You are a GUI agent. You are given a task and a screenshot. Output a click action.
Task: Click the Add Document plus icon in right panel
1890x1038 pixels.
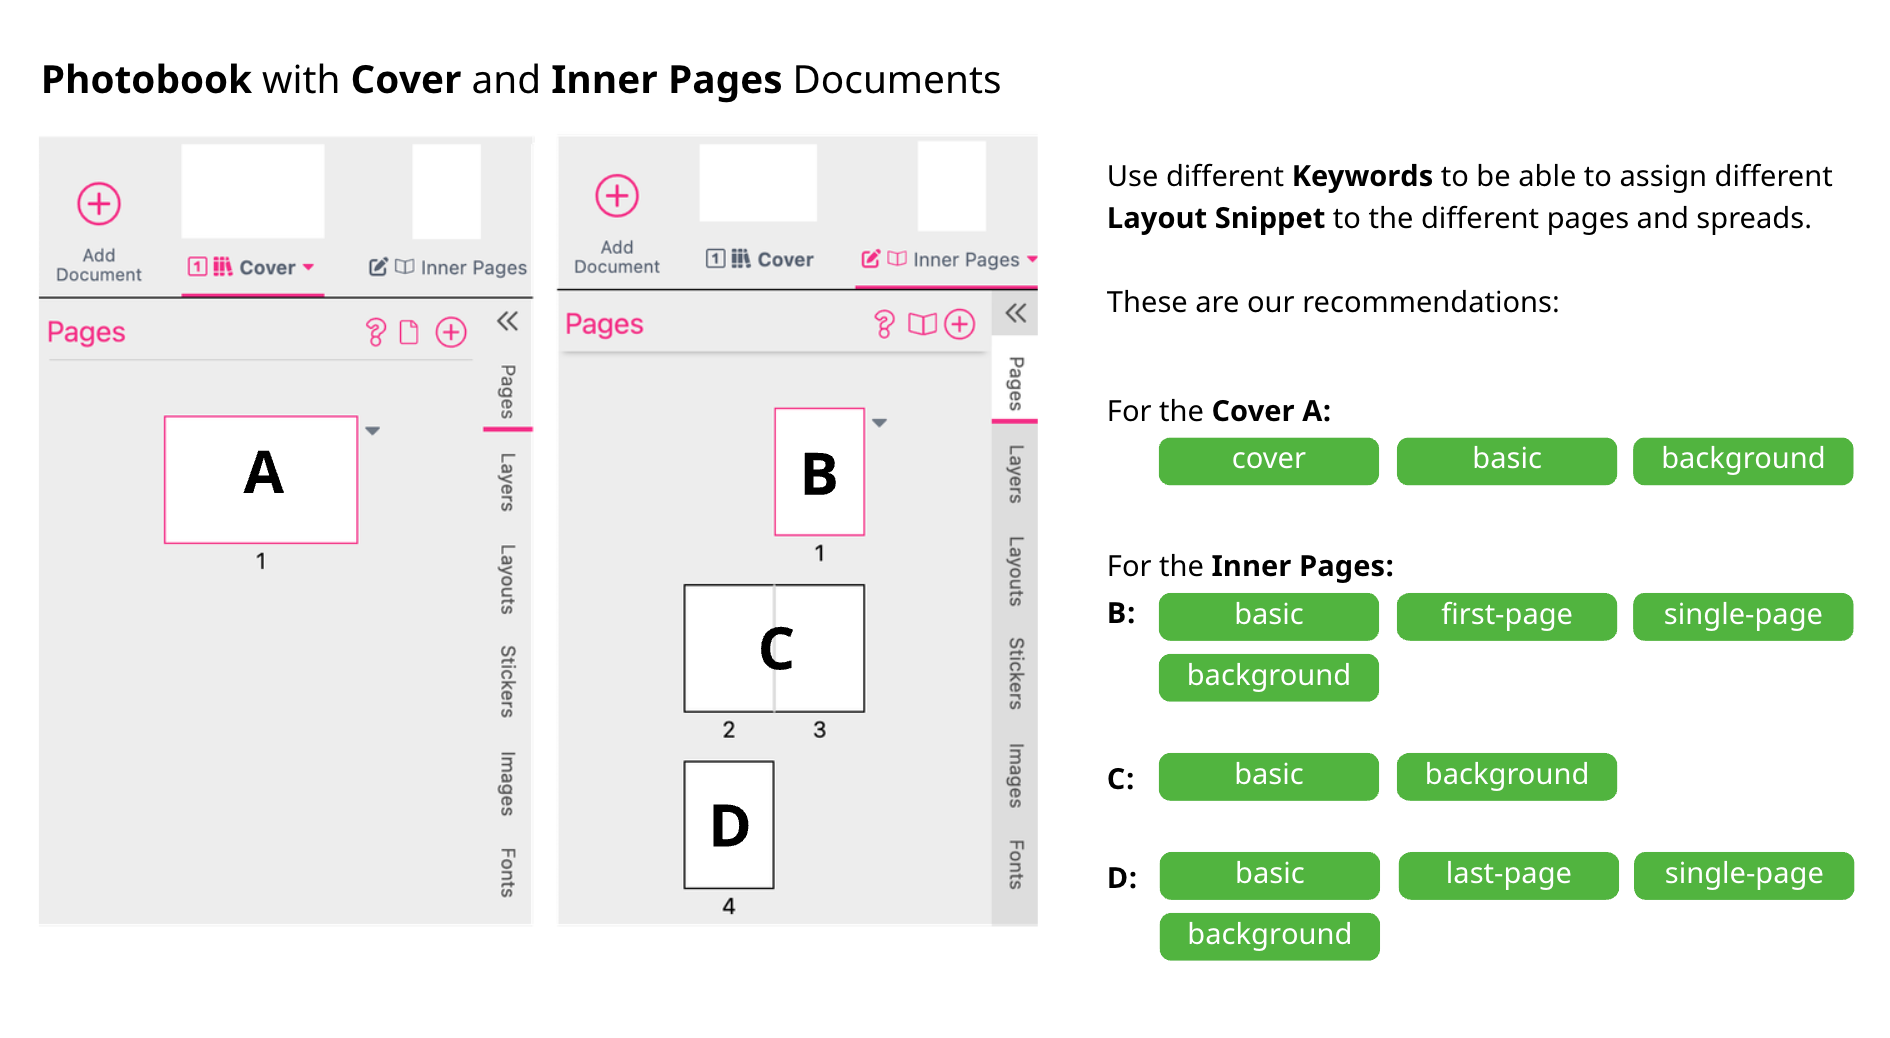(617, 196)
